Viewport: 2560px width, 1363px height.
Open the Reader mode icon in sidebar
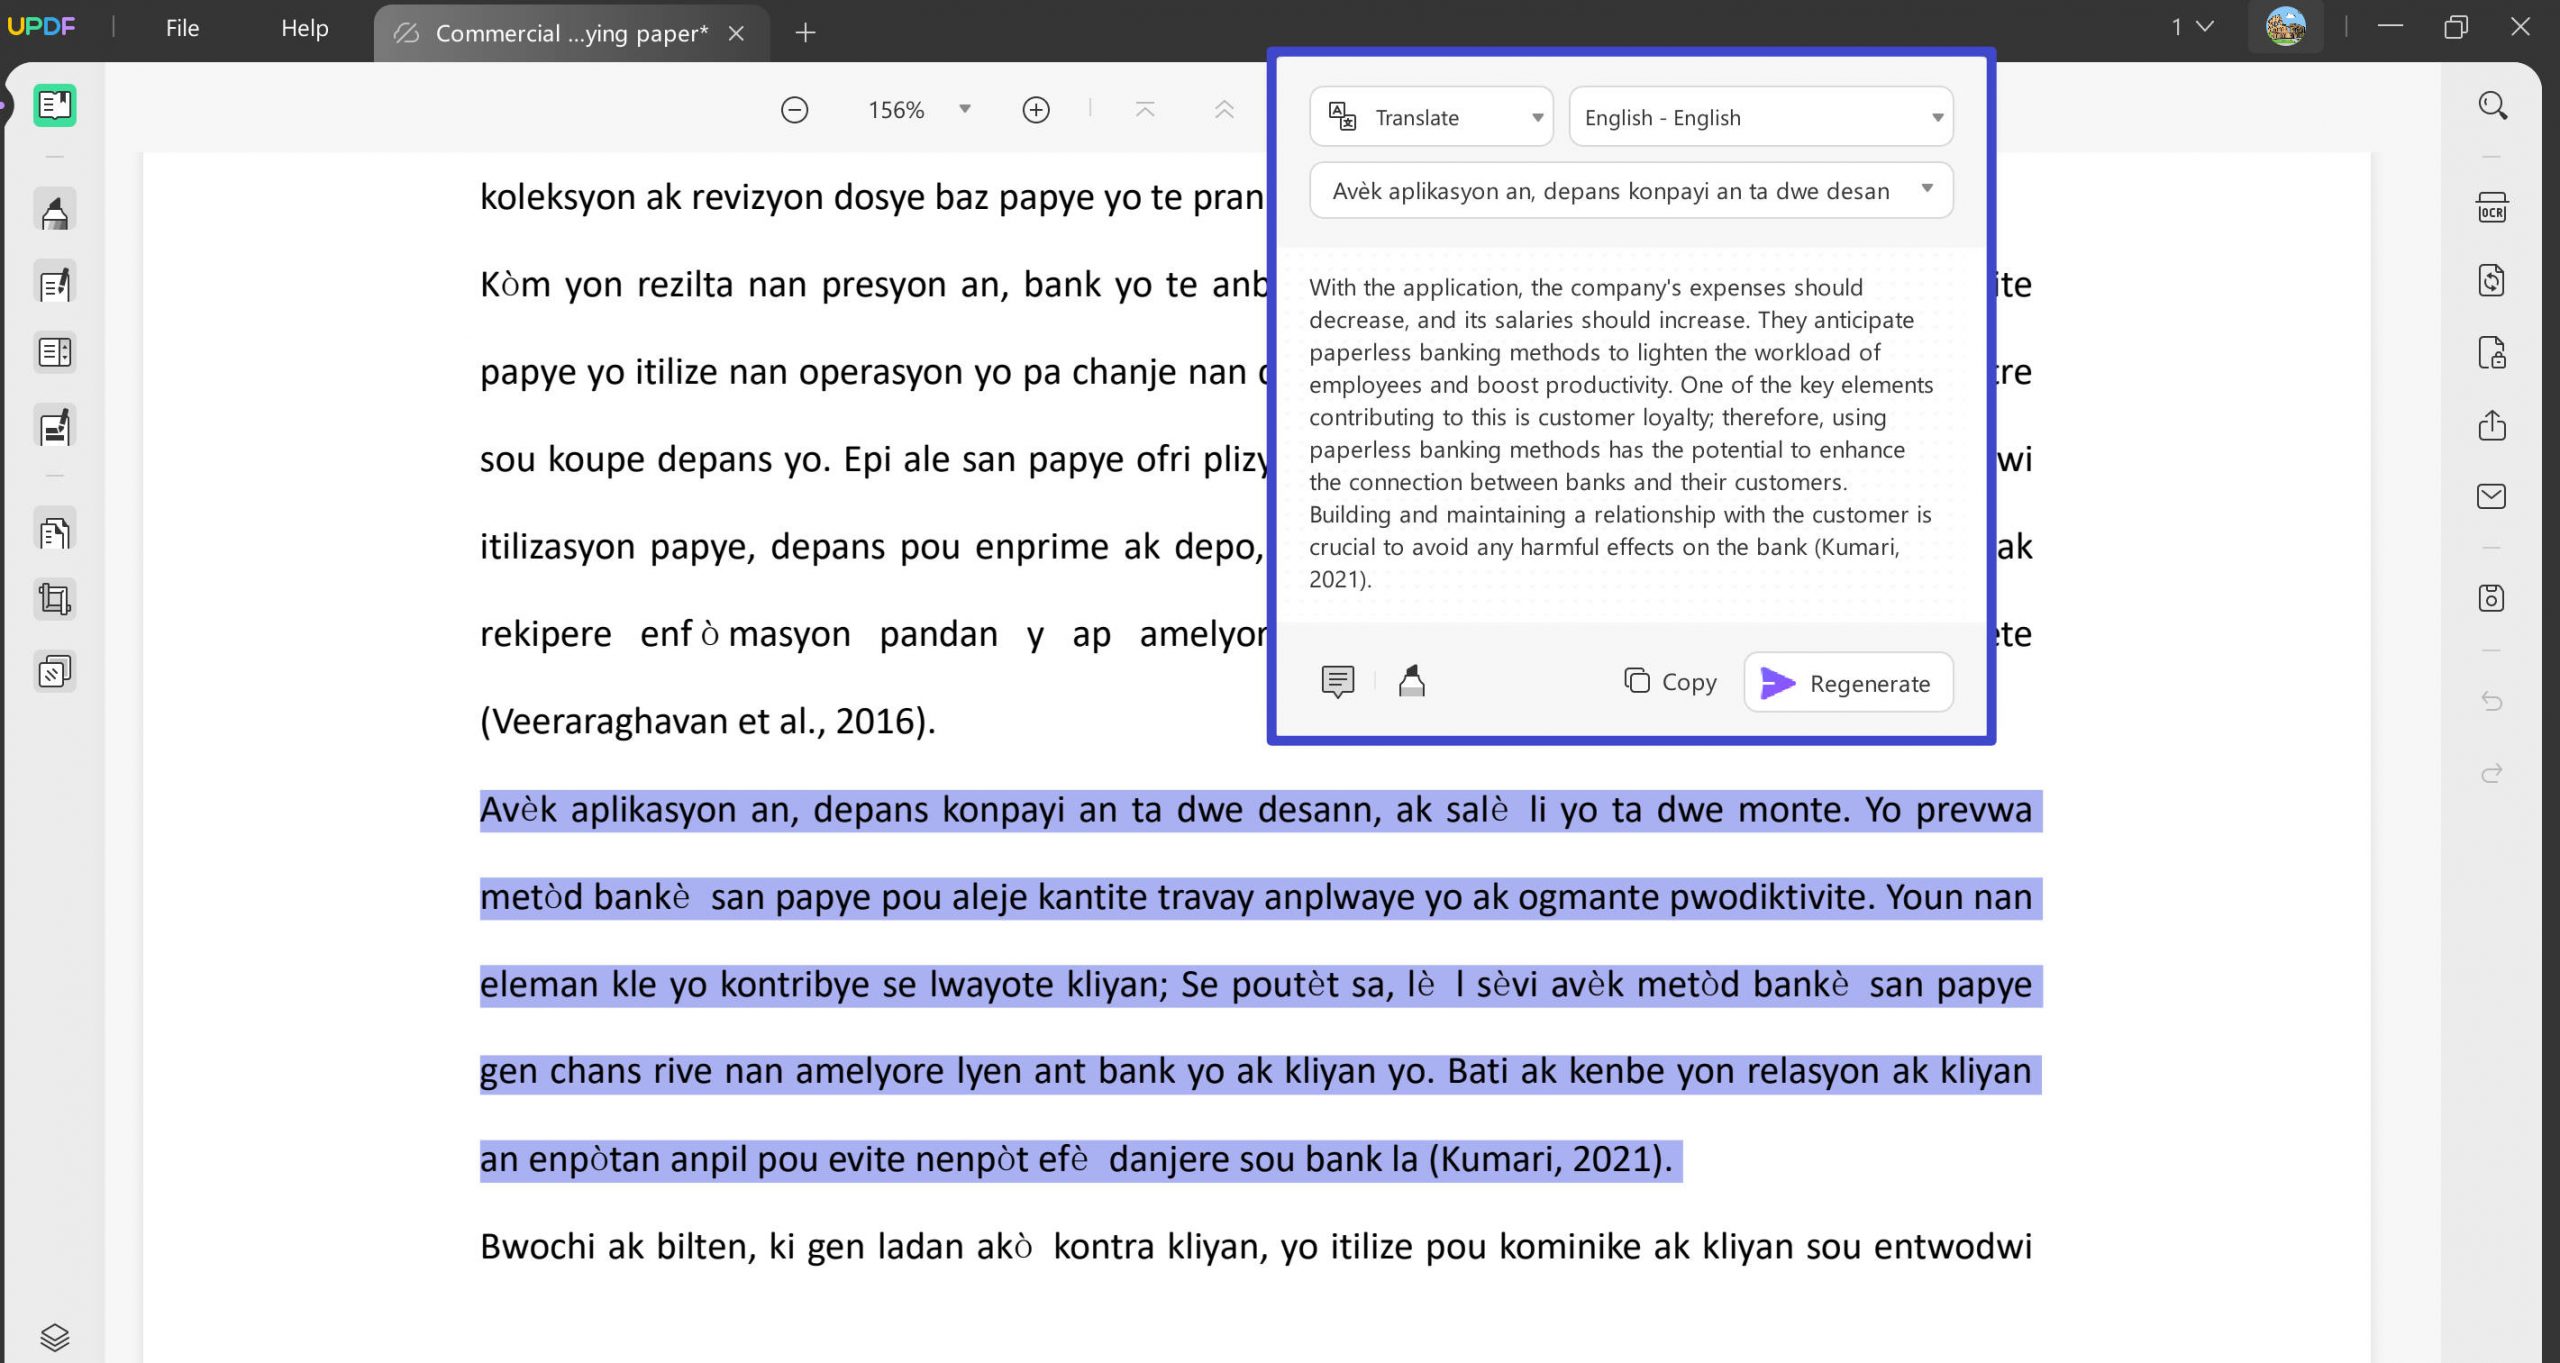coord(55,105)
